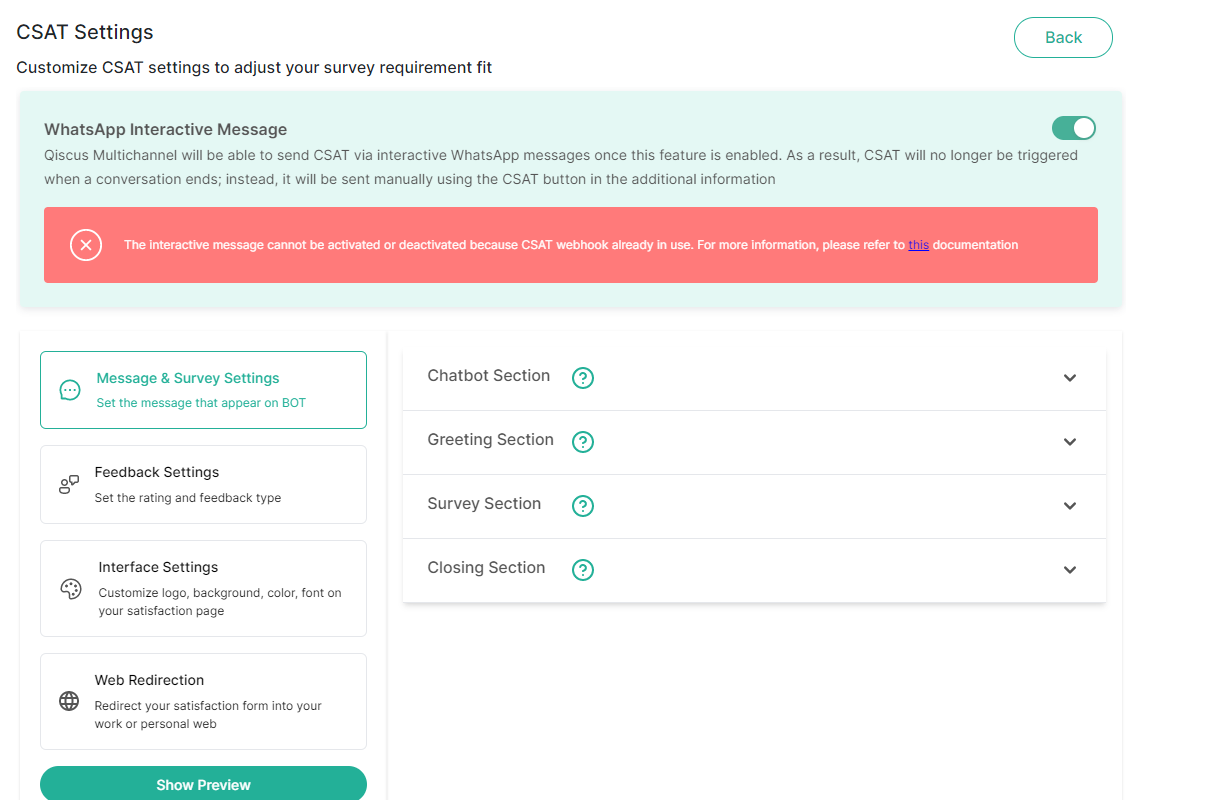Screen dimensions: 1213x800
Task: Click the globe icon for Web Redirection
Action: point(69,701)
